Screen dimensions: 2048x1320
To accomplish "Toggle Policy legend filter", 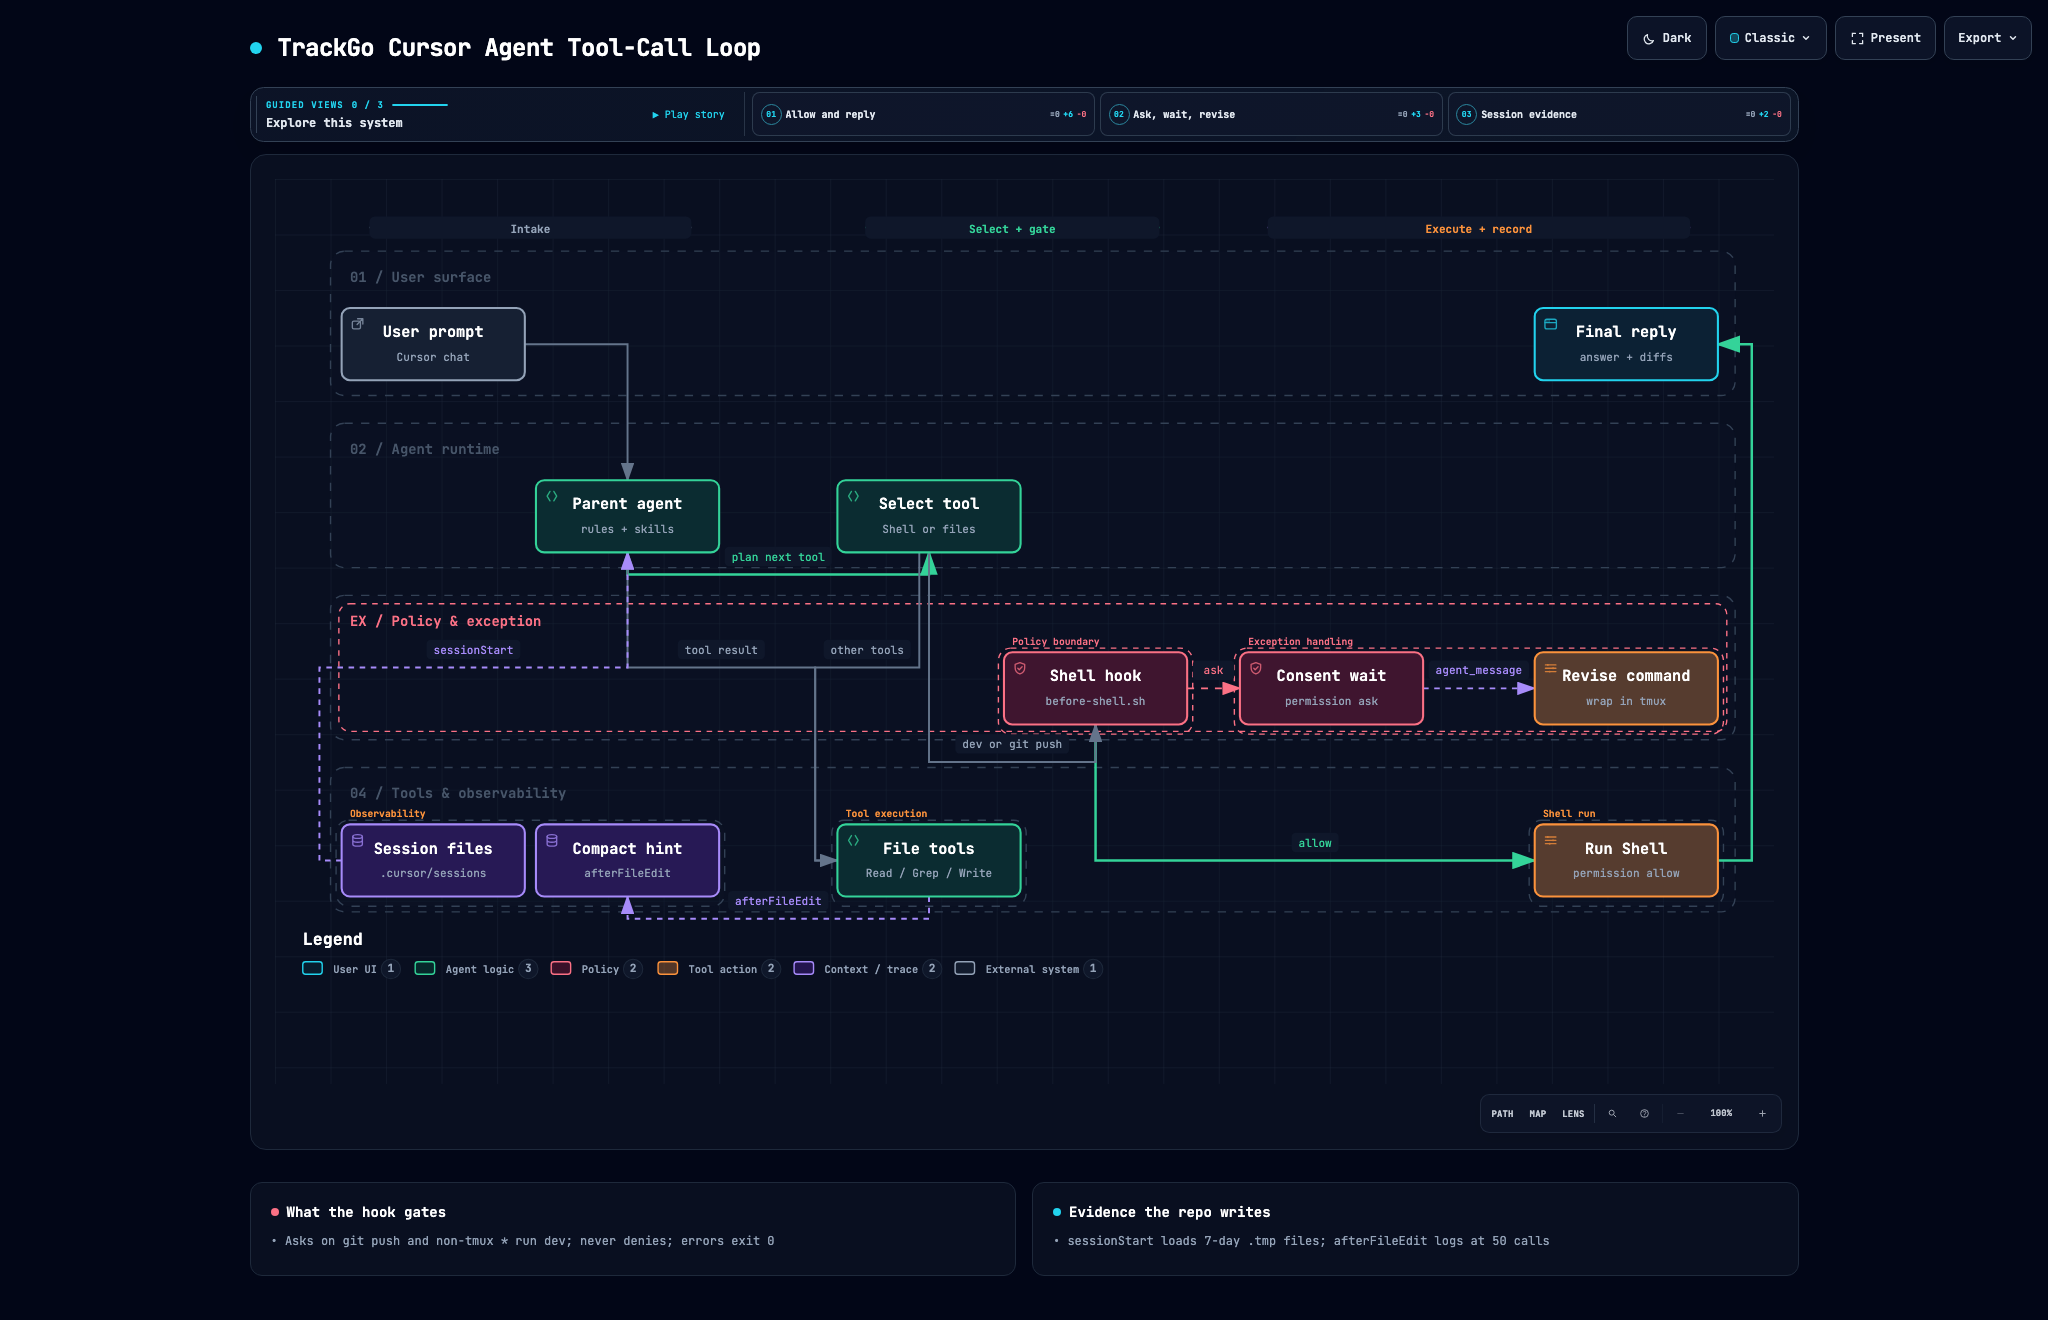I will (596, 968).
